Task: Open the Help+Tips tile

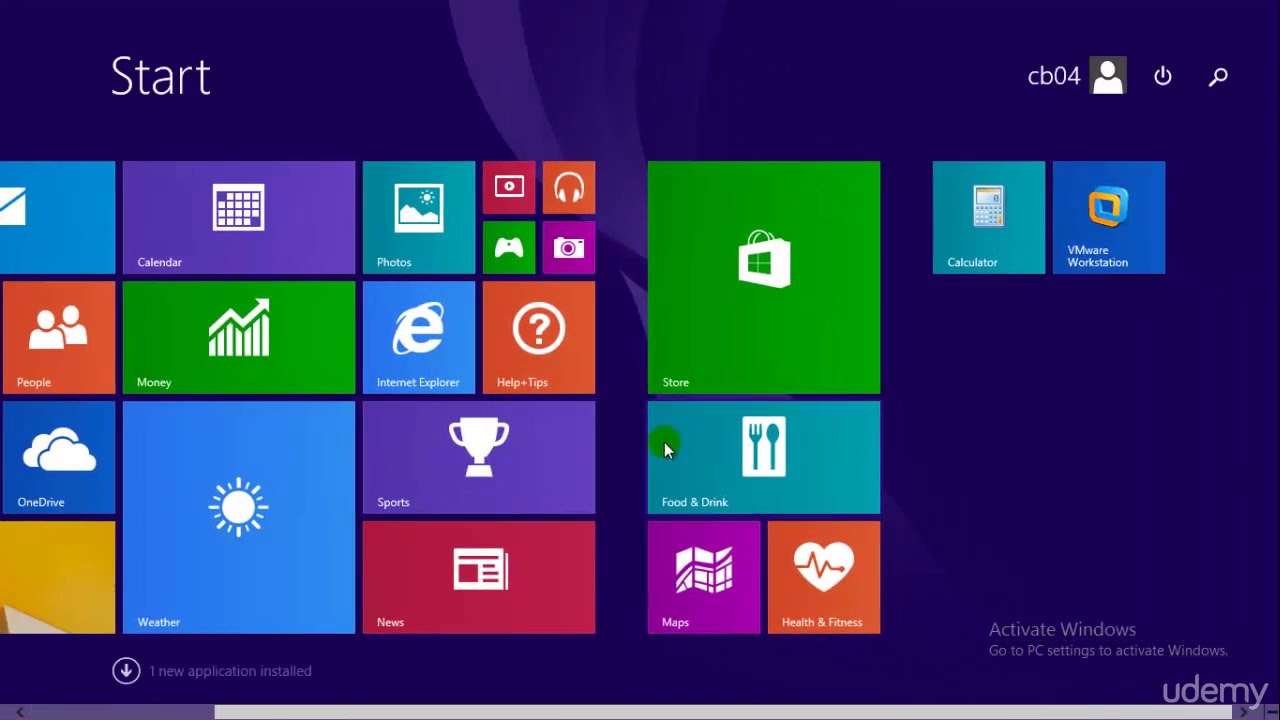Action: click(539, 337)
